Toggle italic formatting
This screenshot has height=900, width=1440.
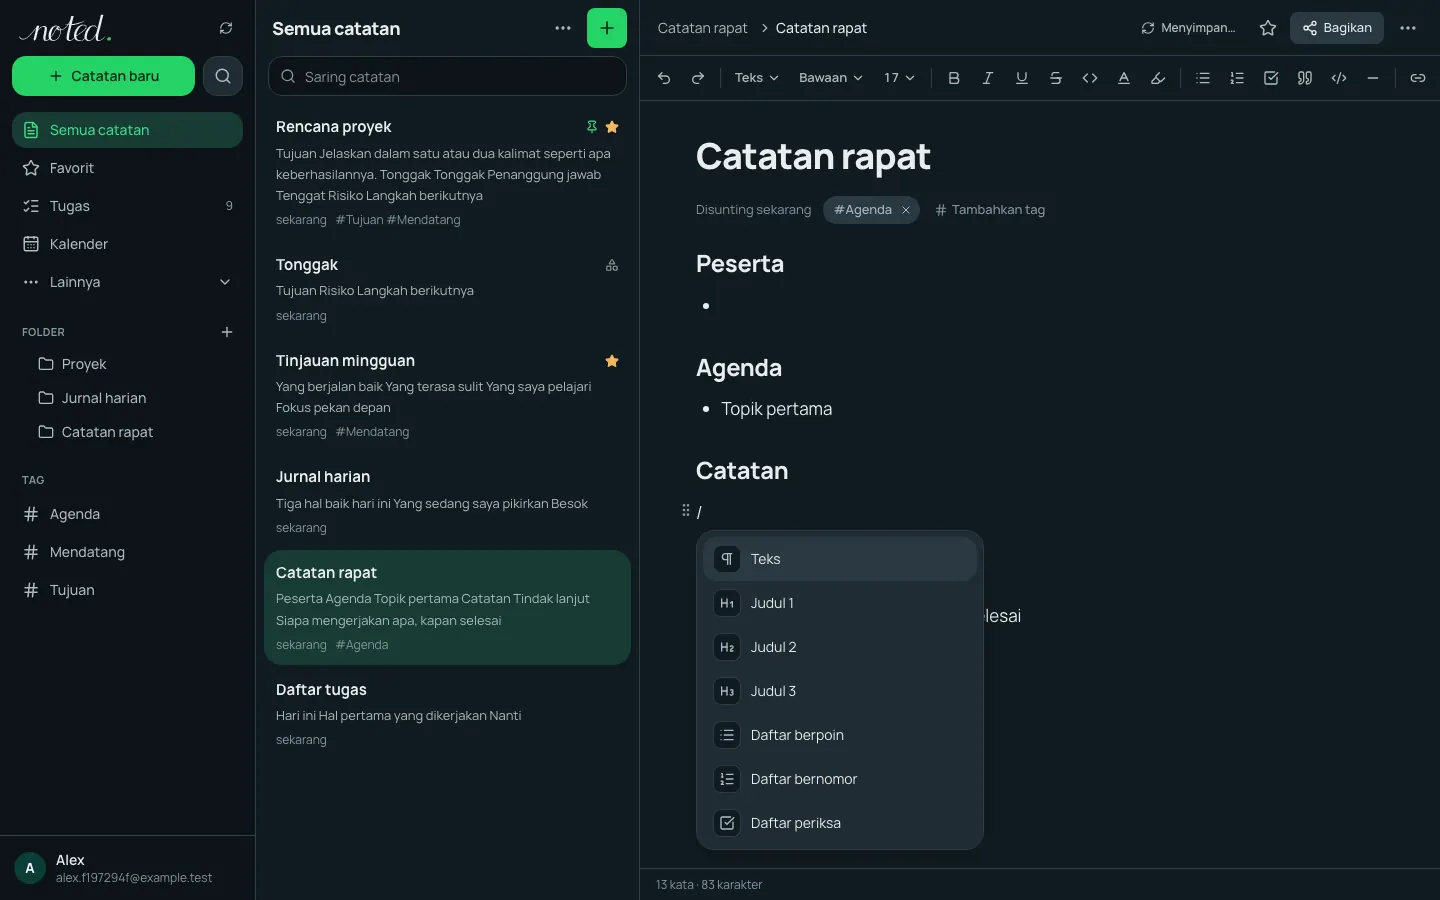988,78
